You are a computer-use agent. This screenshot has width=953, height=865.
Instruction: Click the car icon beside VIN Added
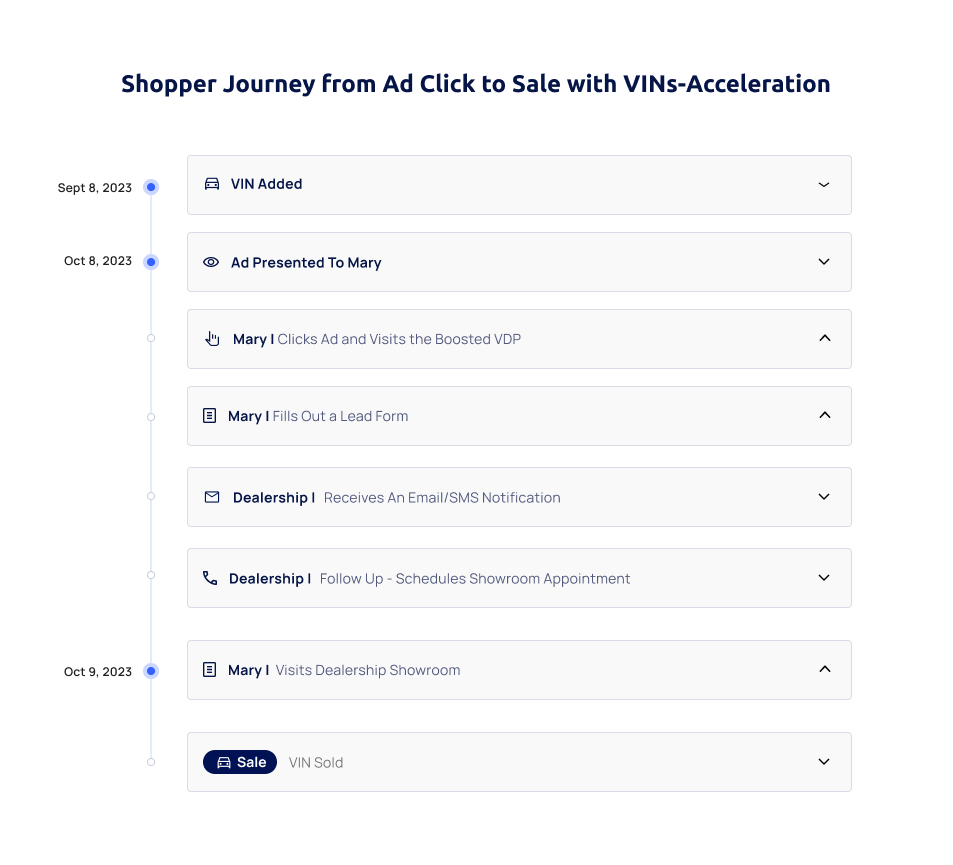(212, 184)
